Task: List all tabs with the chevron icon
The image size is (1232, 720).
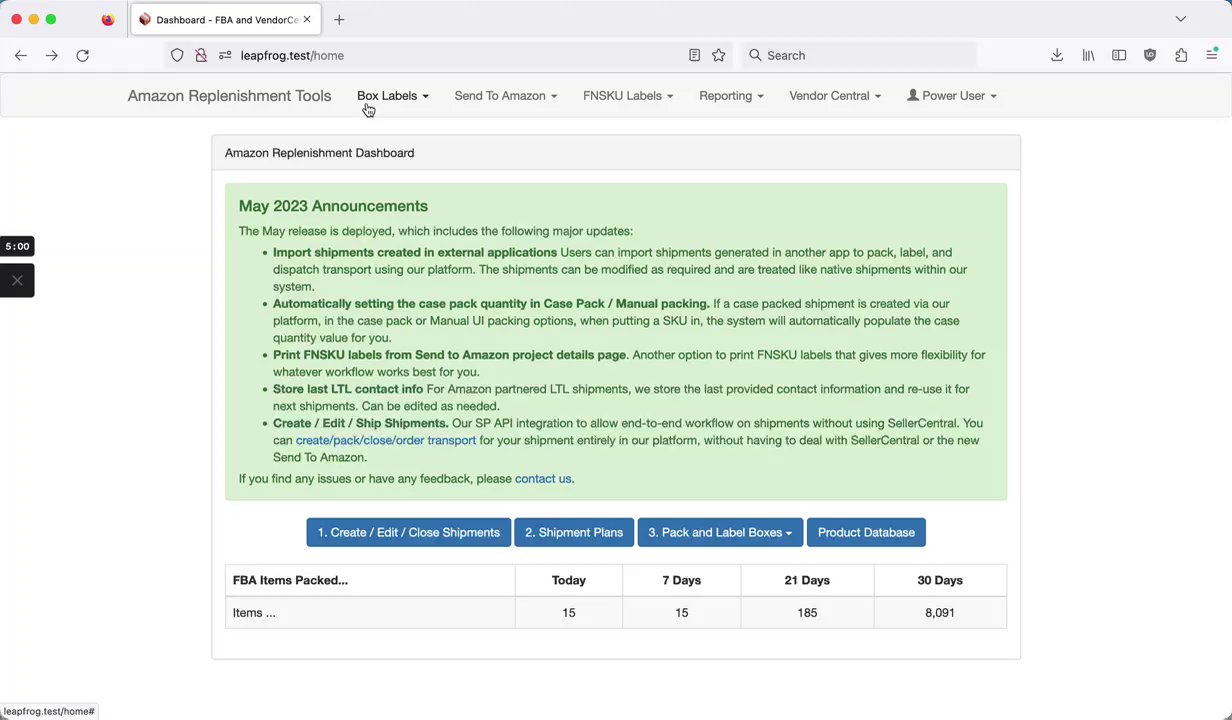Action: 1180,19
